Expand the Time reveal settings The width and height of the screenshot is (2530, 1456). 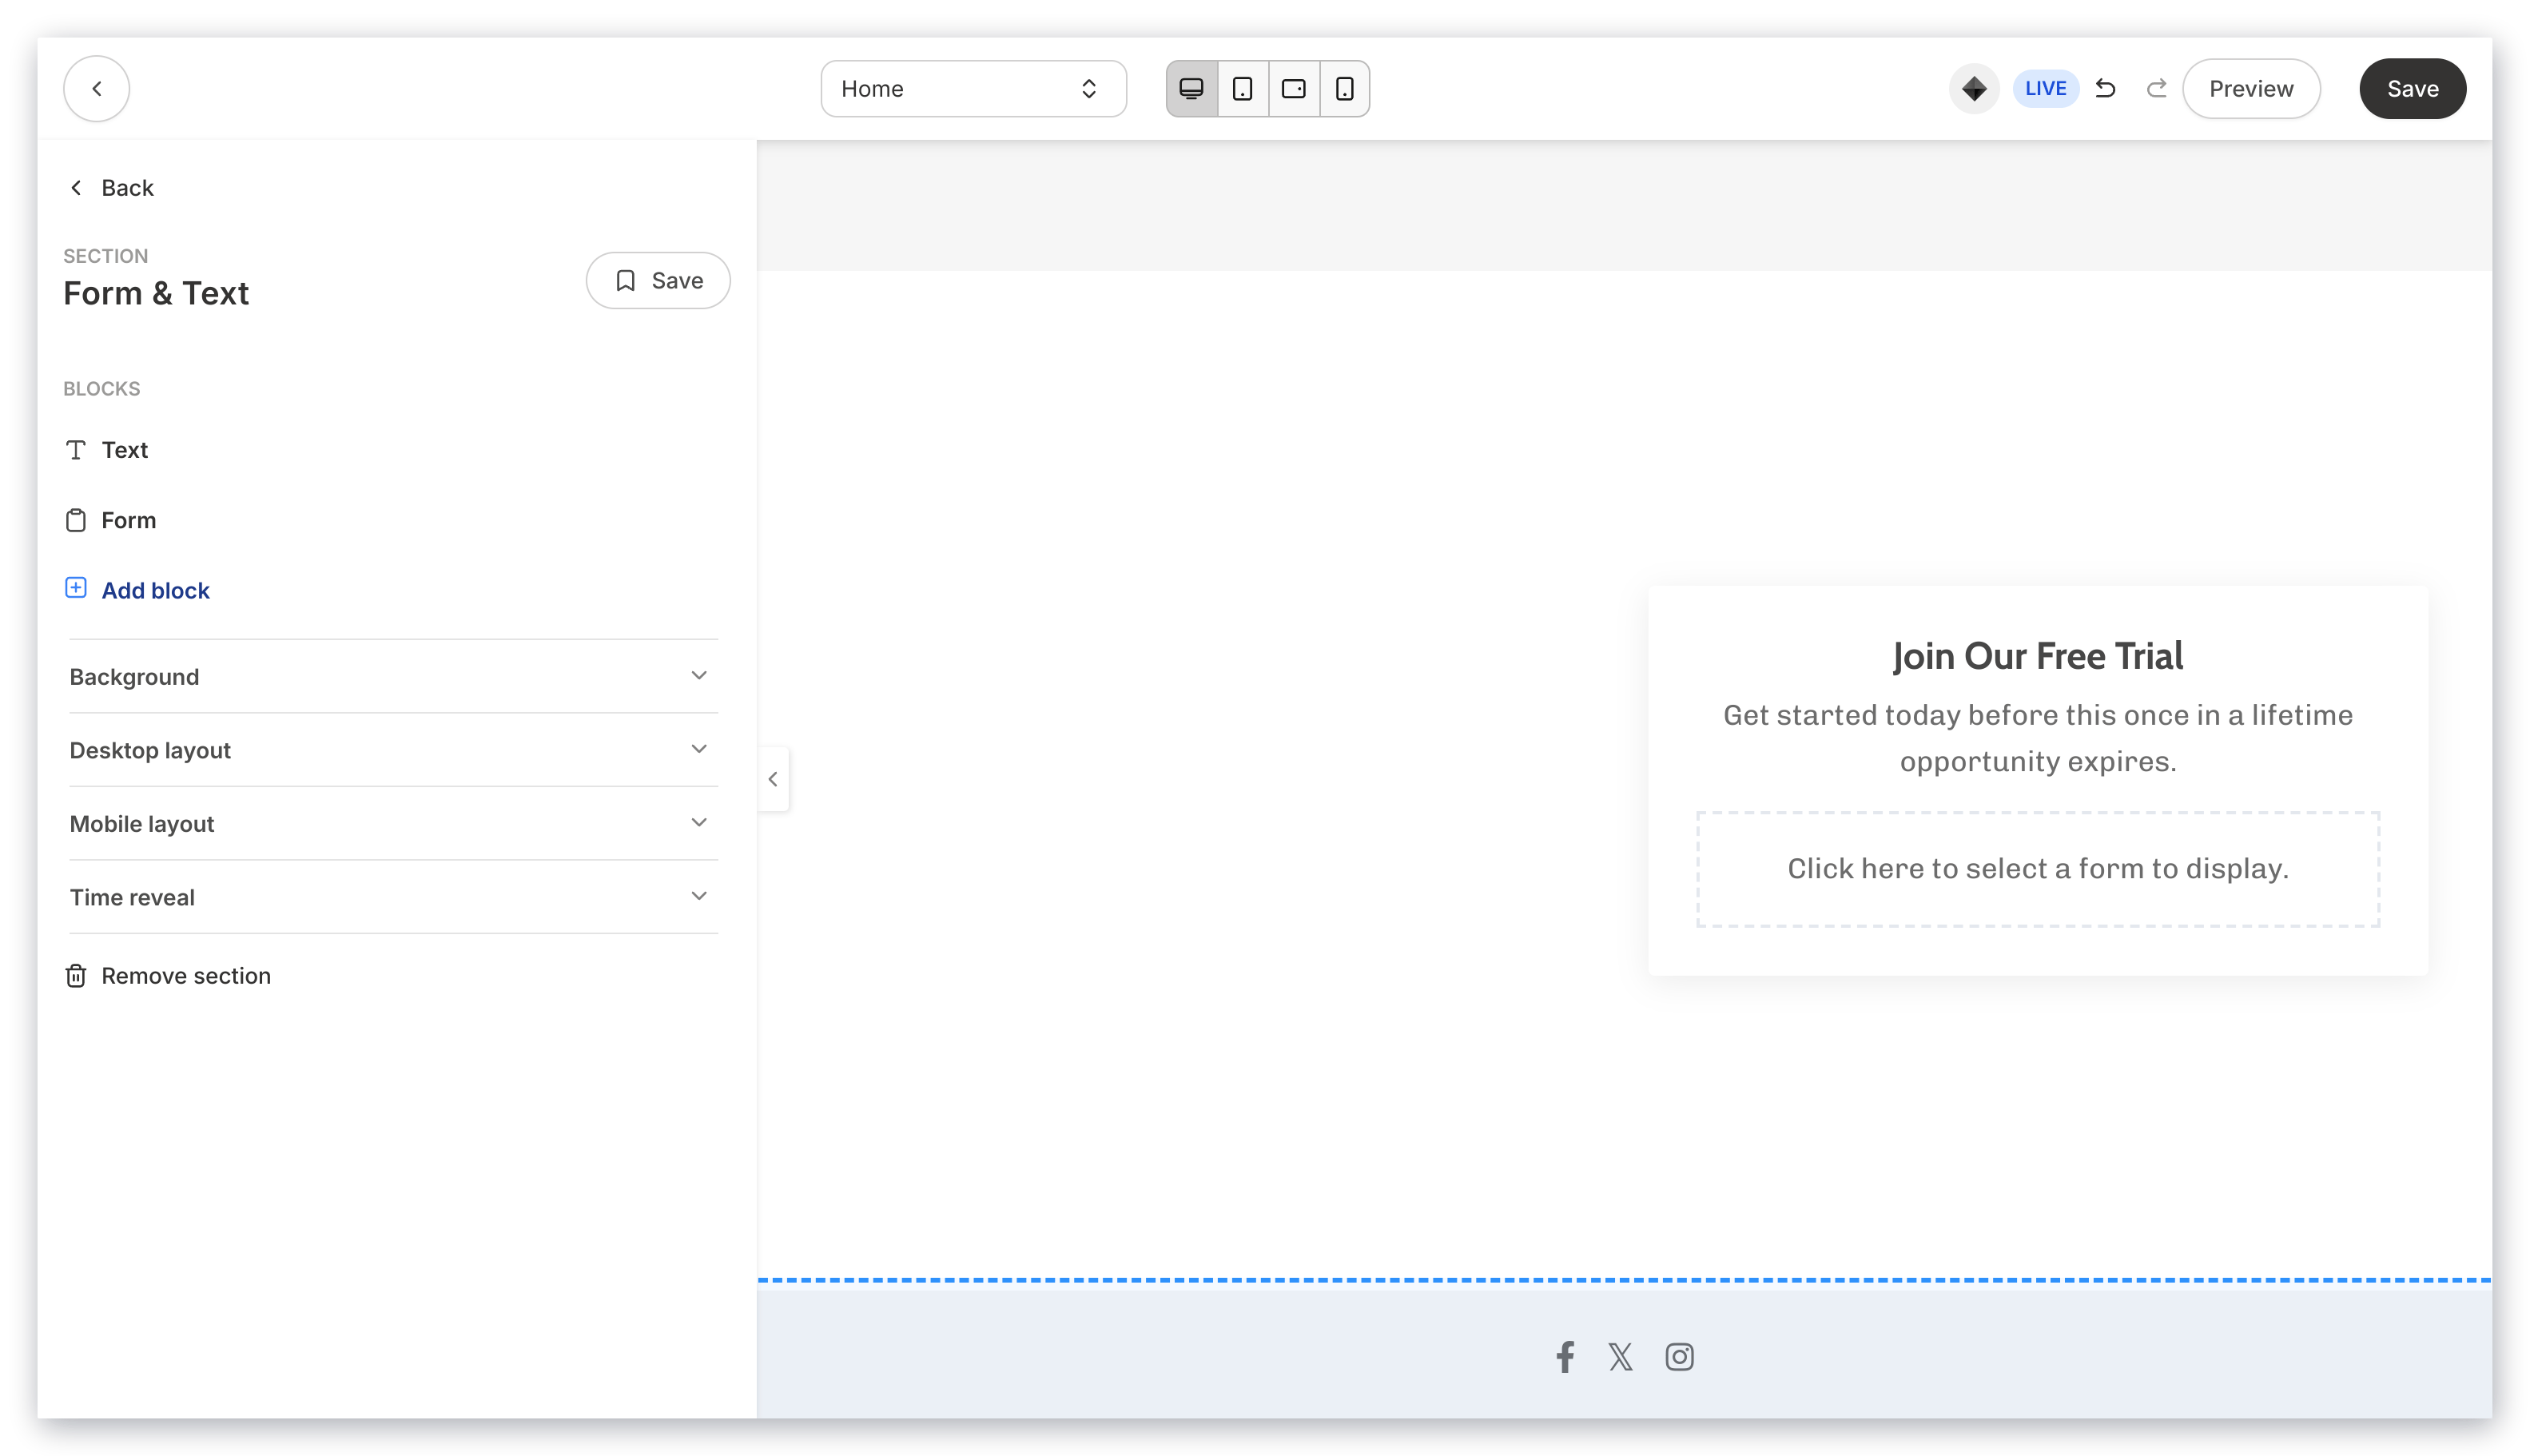tap(393, 897)
